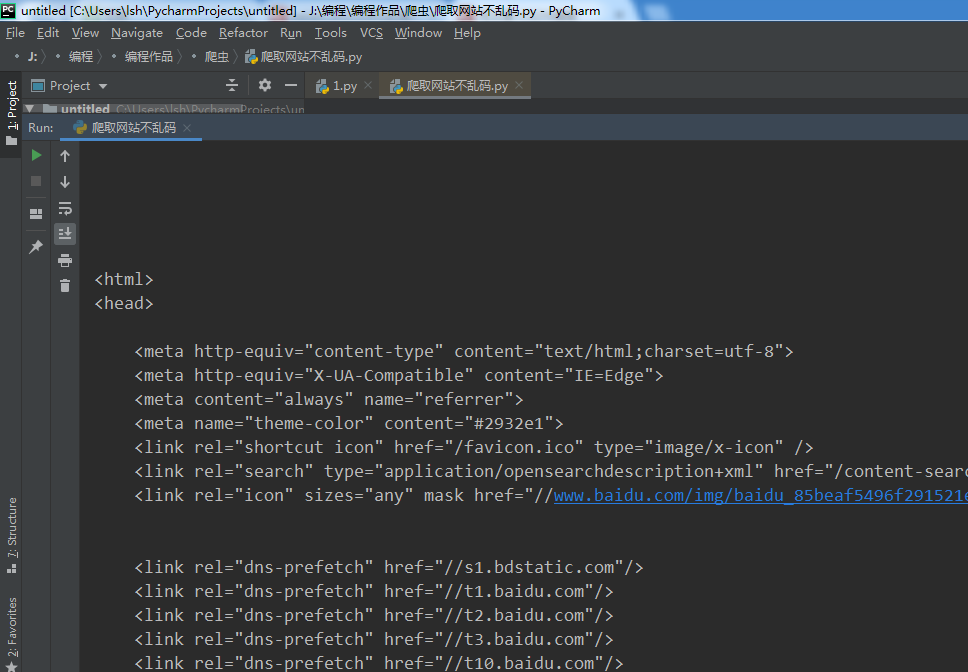Toggle the Structure side tool window
The width and height of the screenshot is (968, 672).
pyautogui.click(x=12, y=535)
